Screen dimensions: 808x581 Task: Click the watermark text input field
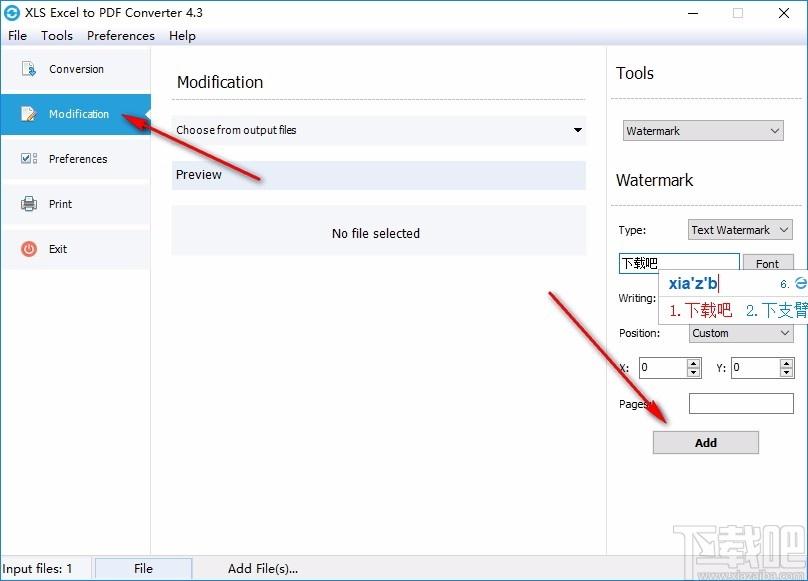(x=679, y=263)
